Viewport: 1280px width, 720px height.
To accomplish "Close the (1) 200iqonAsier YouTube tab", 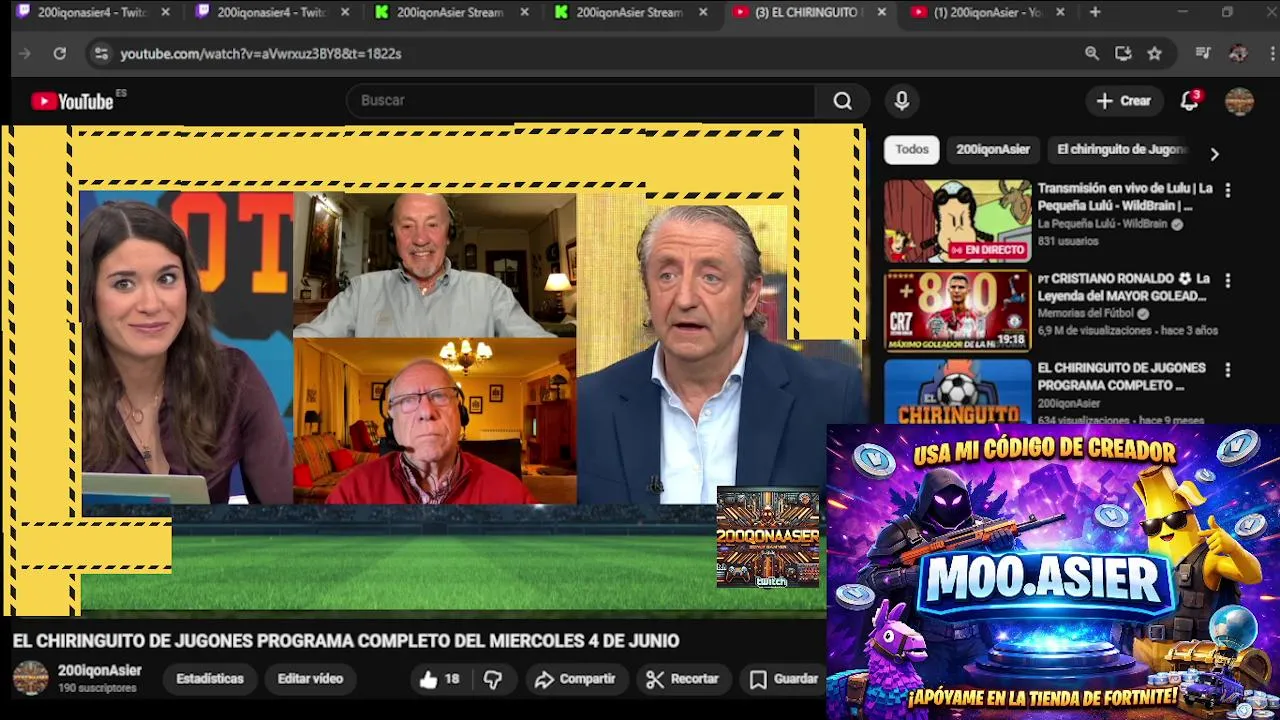I will tap(1060, 12).
